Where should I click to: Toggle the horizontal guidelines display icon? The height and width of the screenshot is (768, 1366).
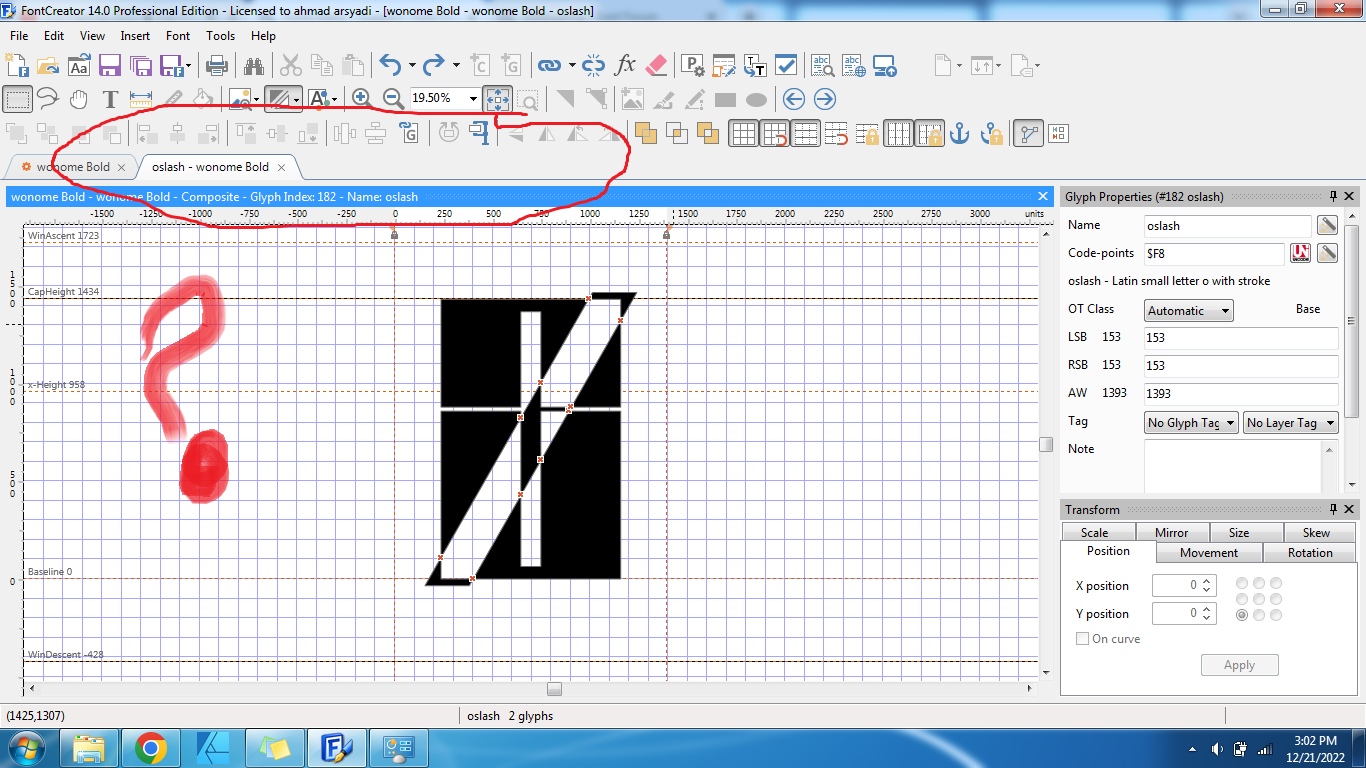[x=805, y=132]
